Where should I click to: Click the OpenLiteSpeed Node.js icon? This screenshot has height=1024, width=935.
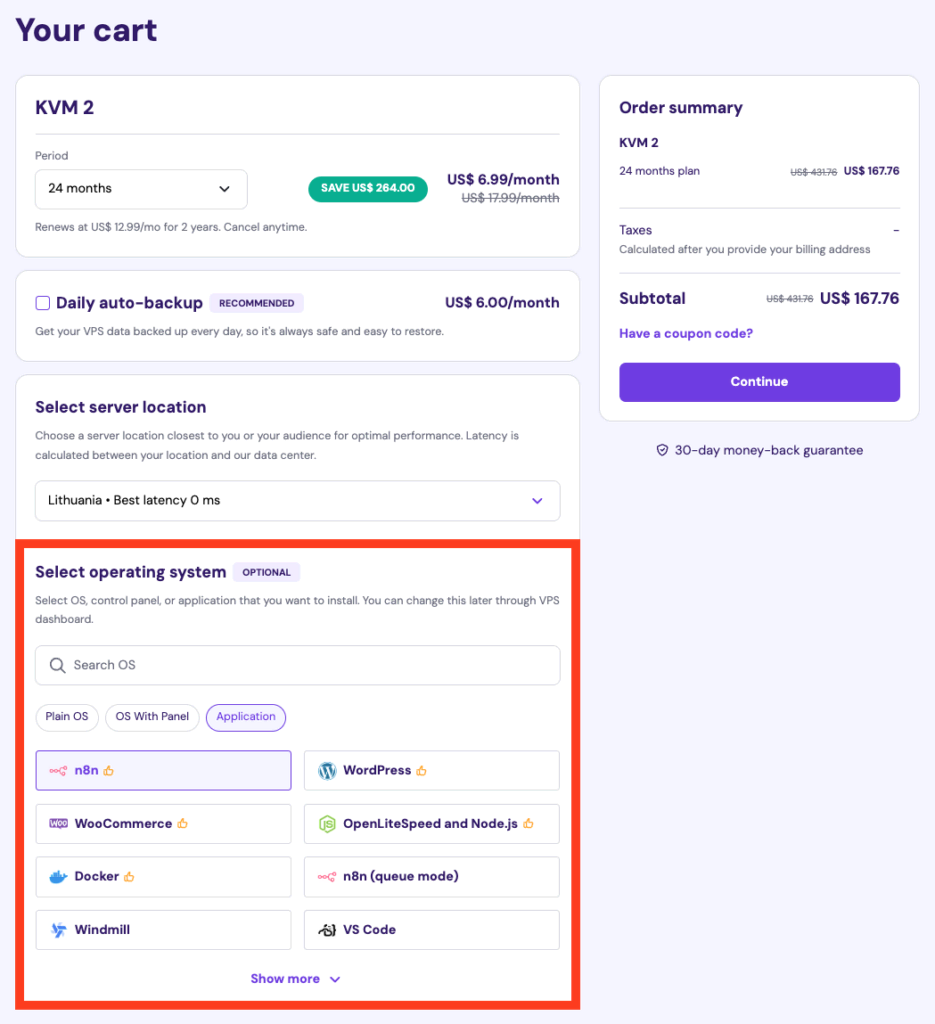pyautogui.click(x=327, y=824)
